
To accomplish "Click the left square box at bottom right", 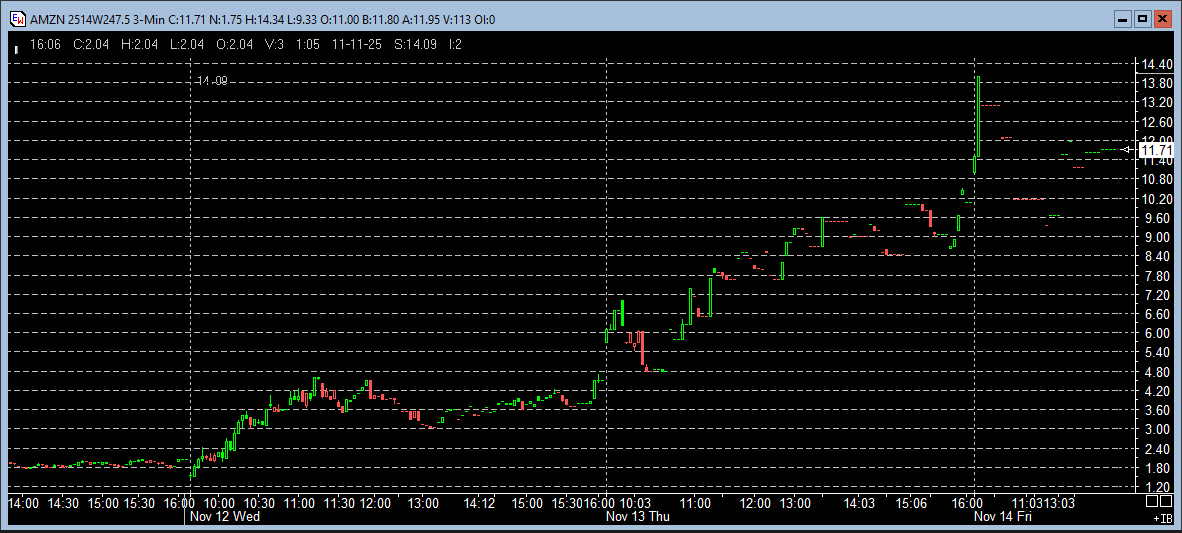I will tap(1151, 501).
